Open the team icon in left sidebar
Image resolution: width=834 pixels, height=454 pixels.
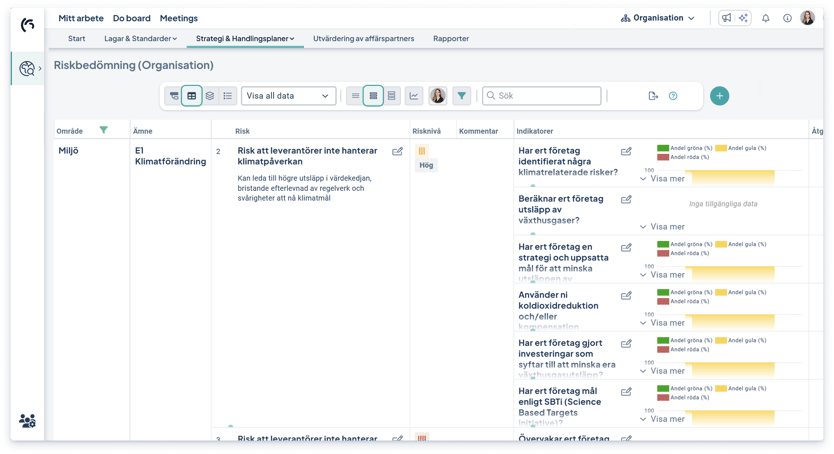pos(27,421)
